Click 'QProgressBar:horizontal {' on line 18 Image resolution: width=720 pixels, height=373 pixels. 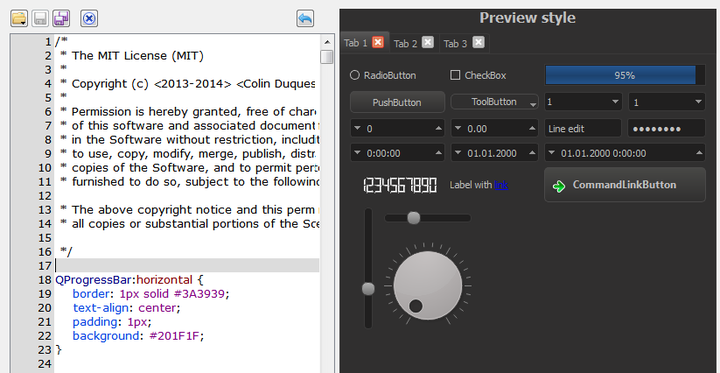click(129, 280)
